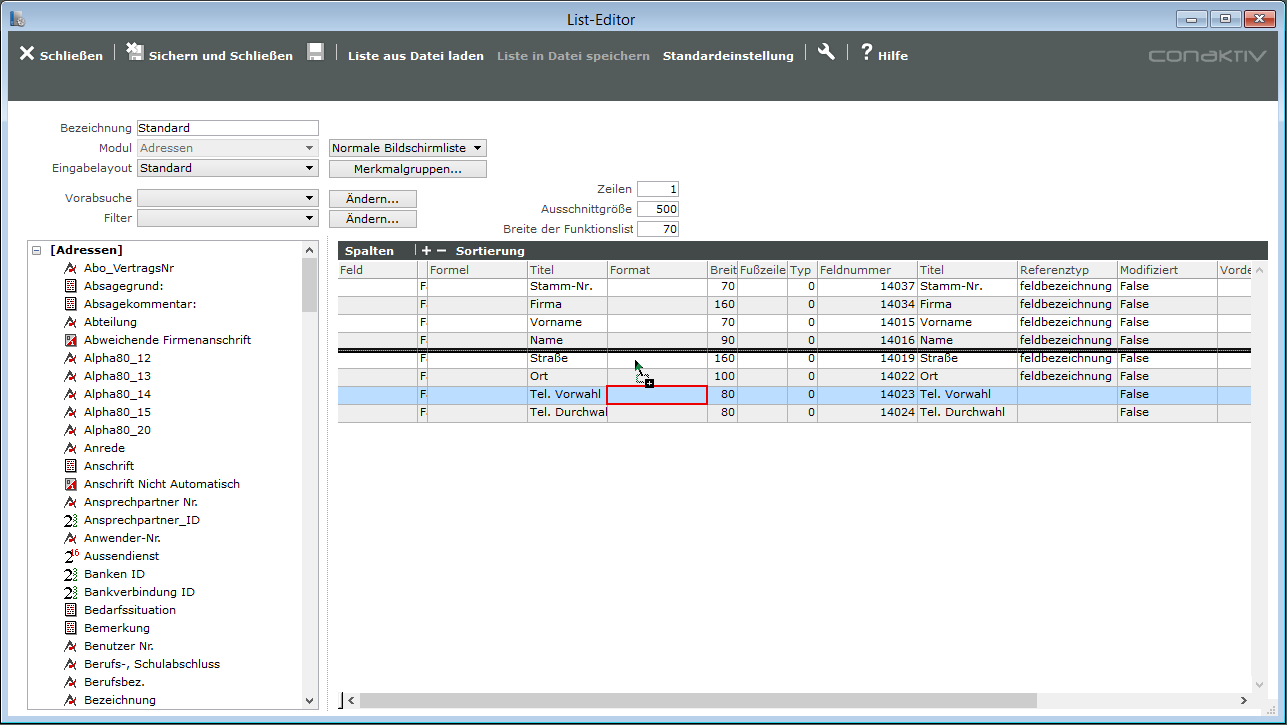1287x725 pixels.
Task: Click the Sichern und Schließen disk icon
Action: pyautogui.click(x=135, y=53)
